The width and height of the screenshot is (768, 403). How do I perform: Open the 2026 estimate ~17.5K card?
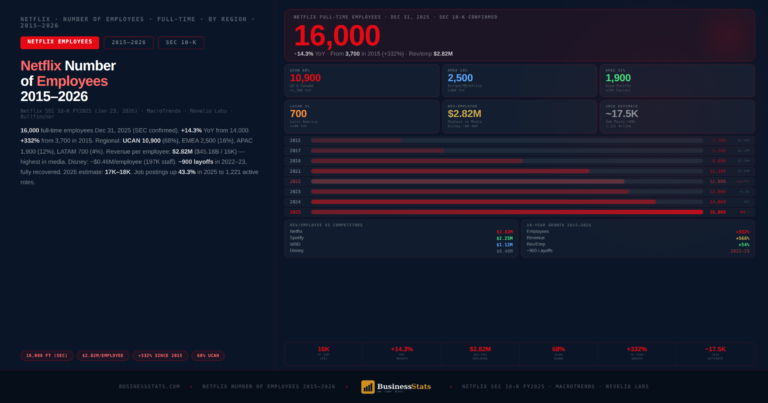point(677,117)
